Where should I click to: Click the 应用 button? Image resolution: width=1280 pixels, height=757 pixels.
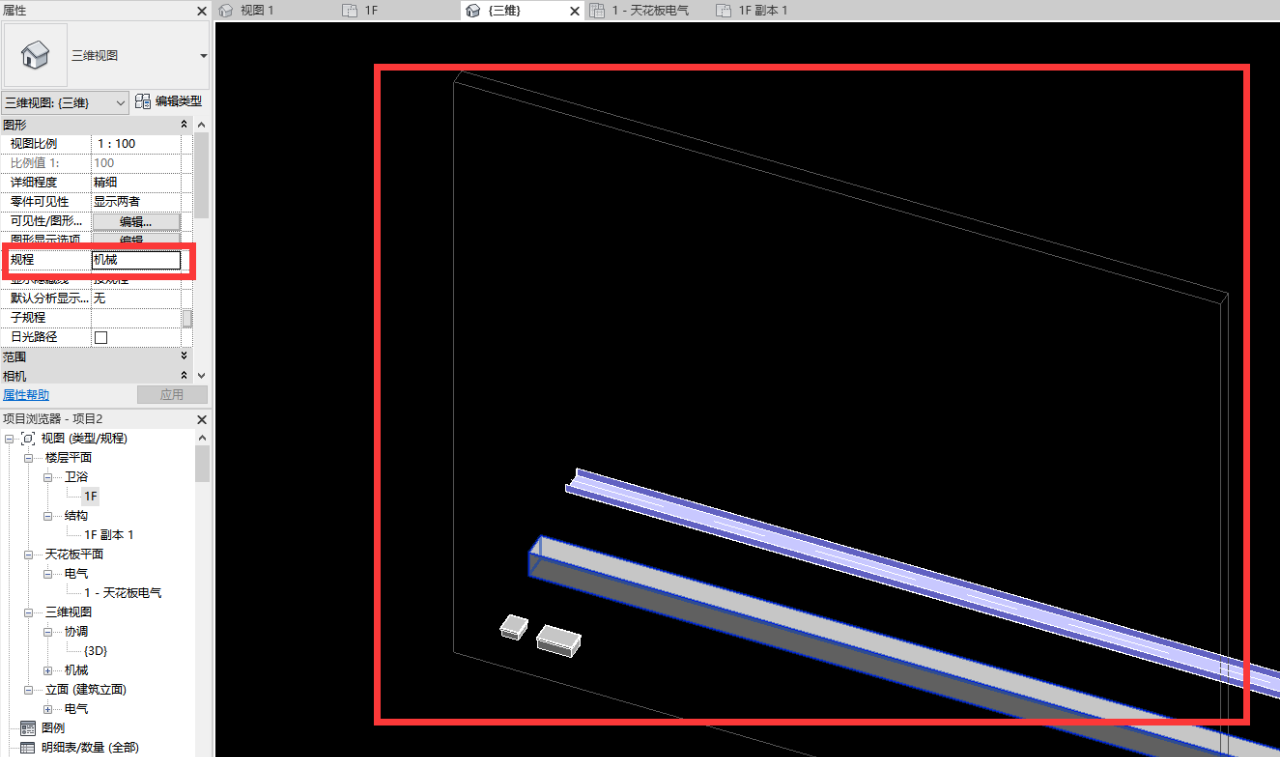[x=172, y=395]
